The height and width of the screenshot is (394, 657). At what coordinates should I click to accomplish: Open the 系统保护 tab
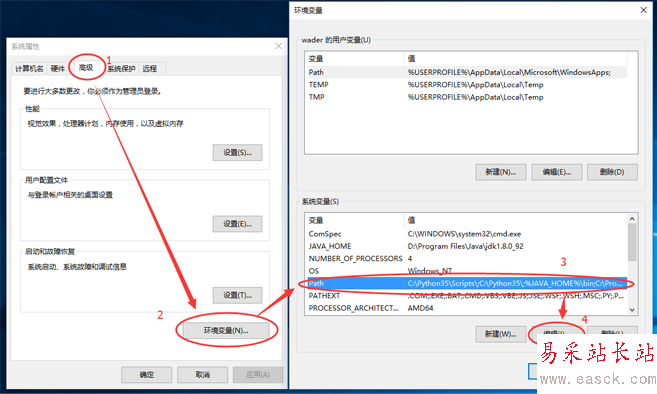[122, 68]
